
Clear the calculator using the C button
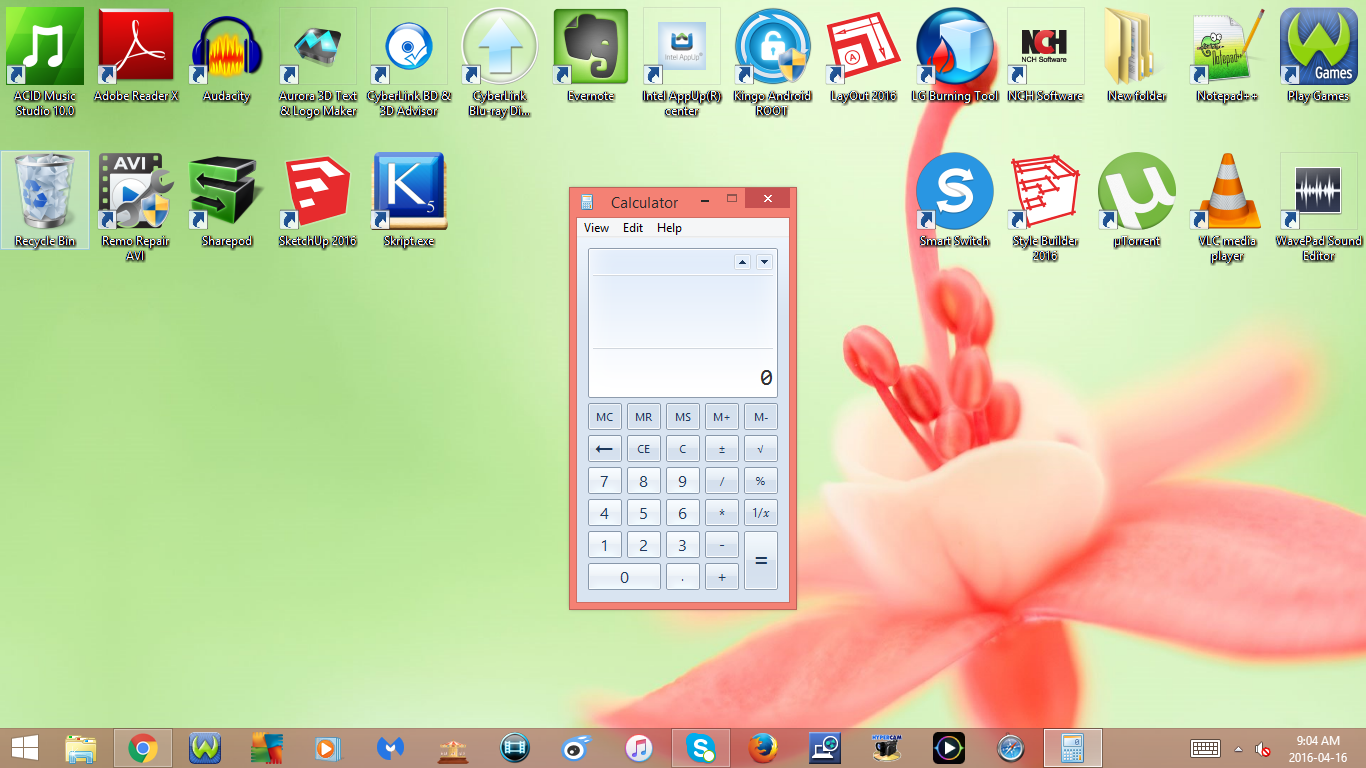pos(682,448)
